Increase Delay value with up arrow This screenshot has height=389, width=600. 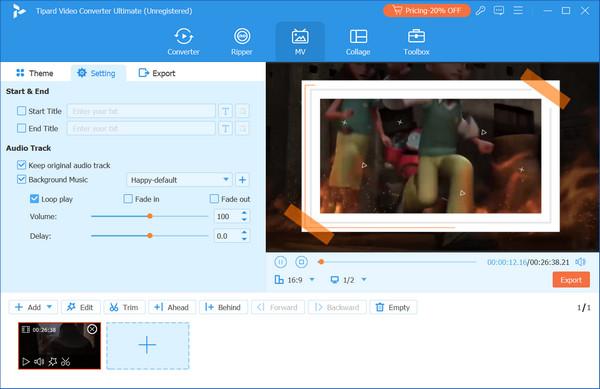coord(244,233)
